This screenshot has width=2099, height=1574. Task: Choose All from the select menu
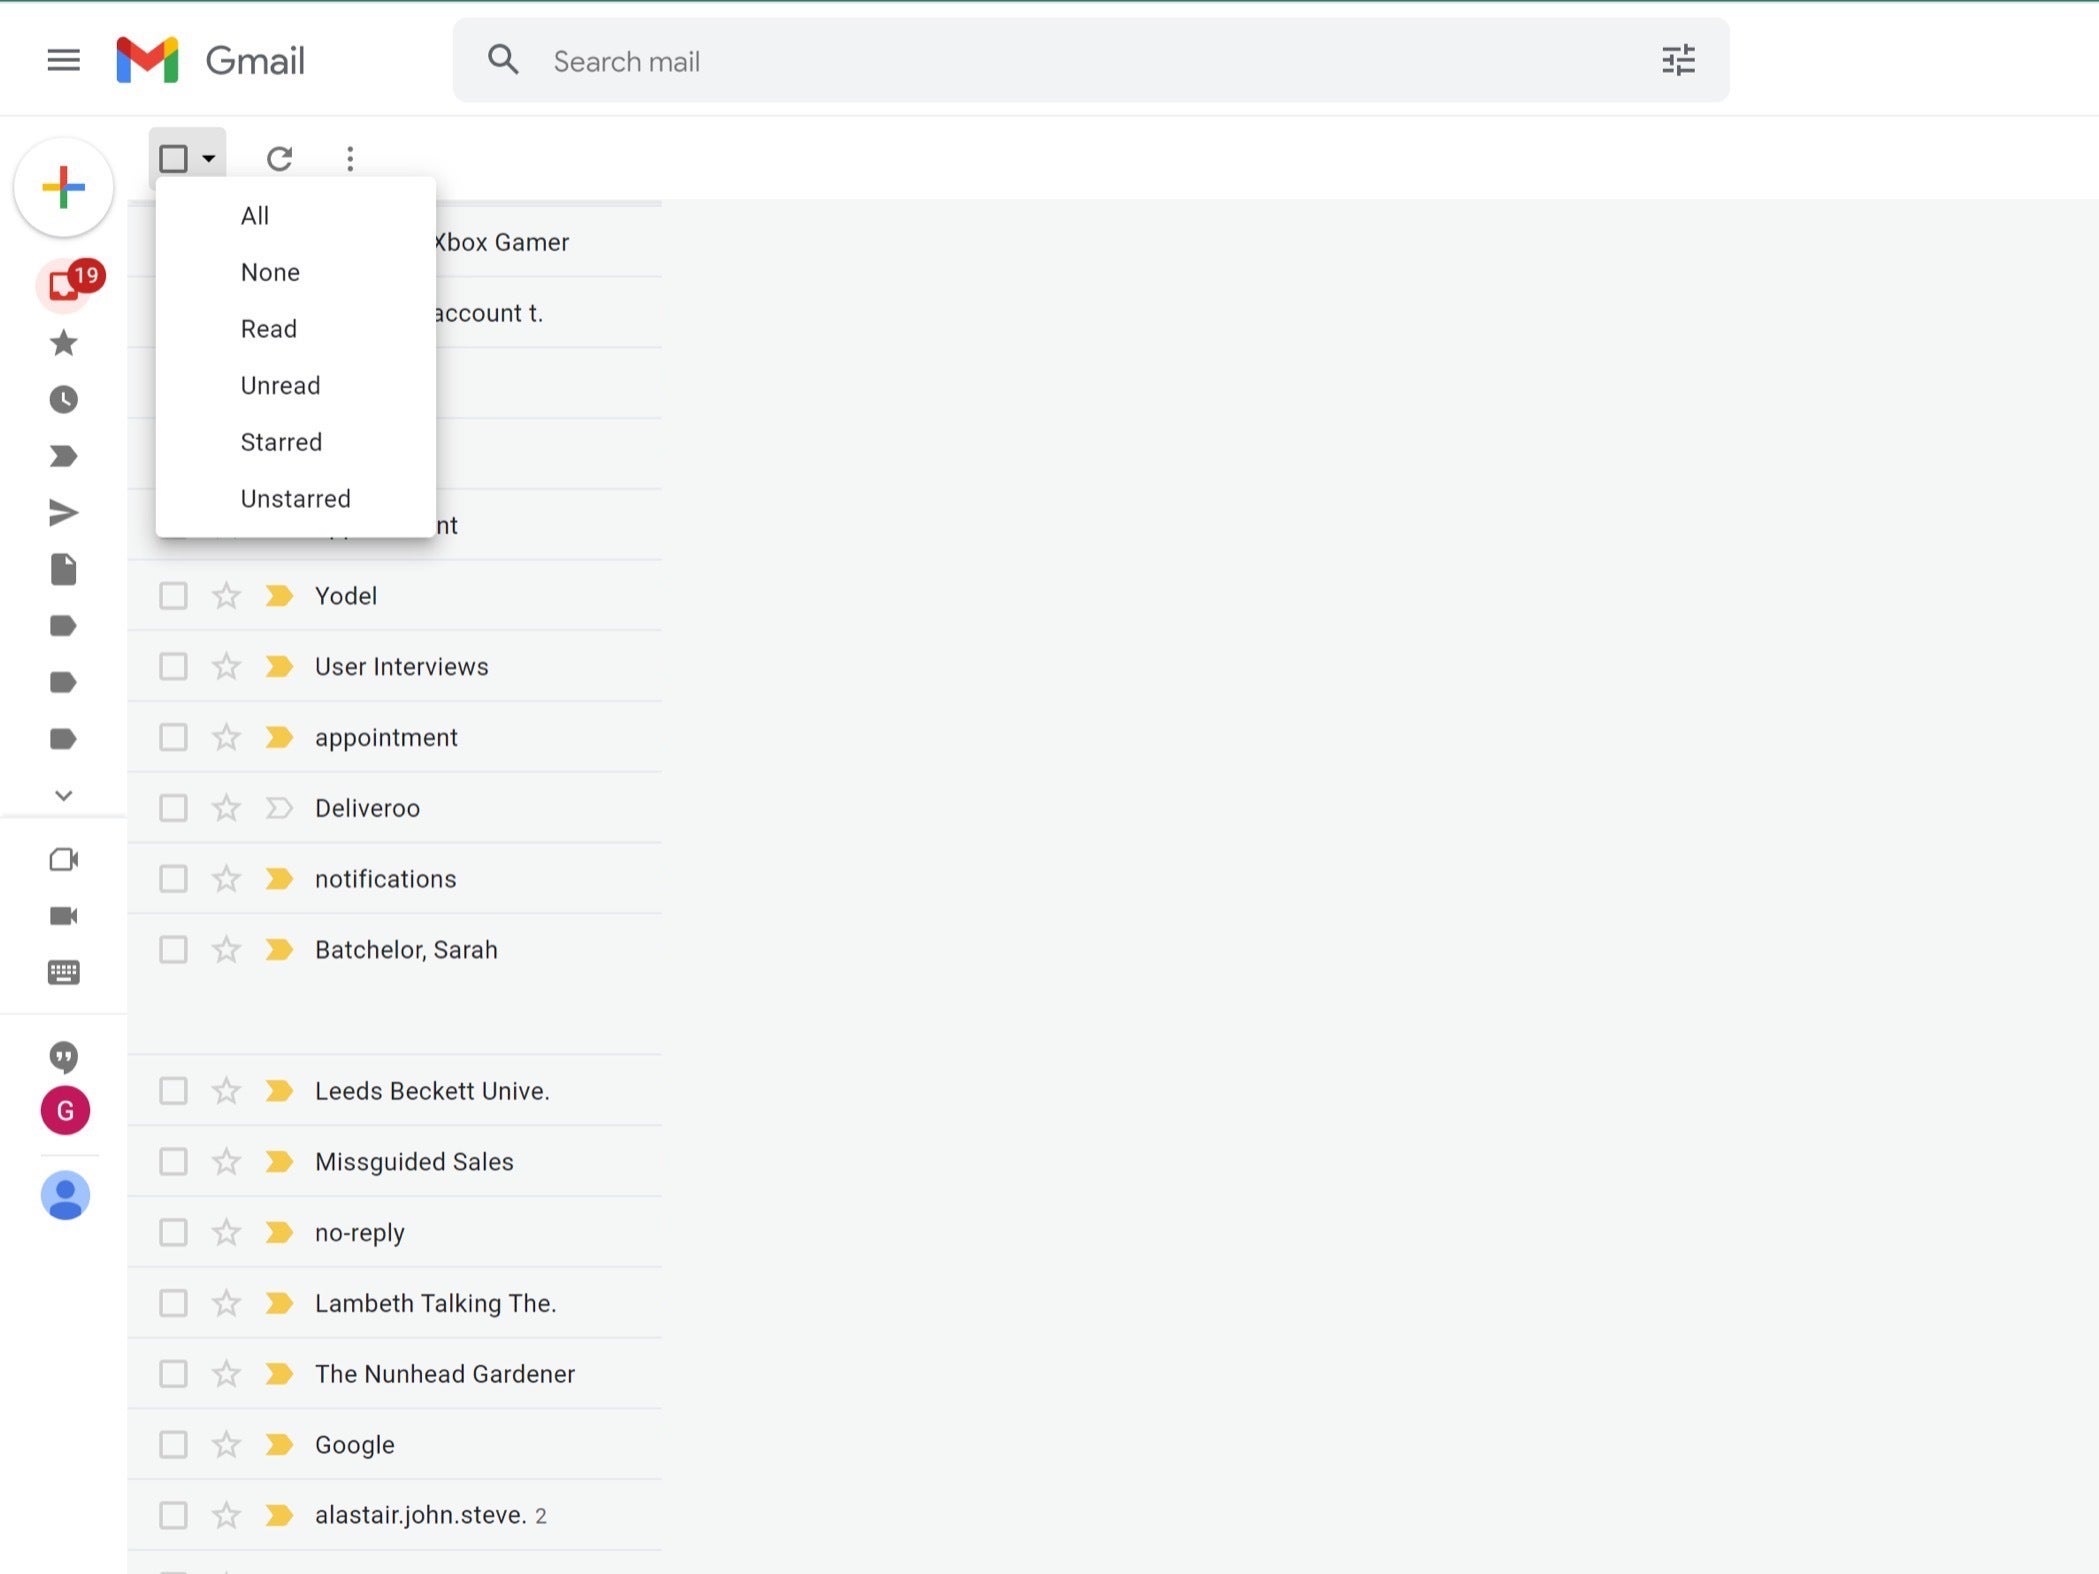click(296, 216)
